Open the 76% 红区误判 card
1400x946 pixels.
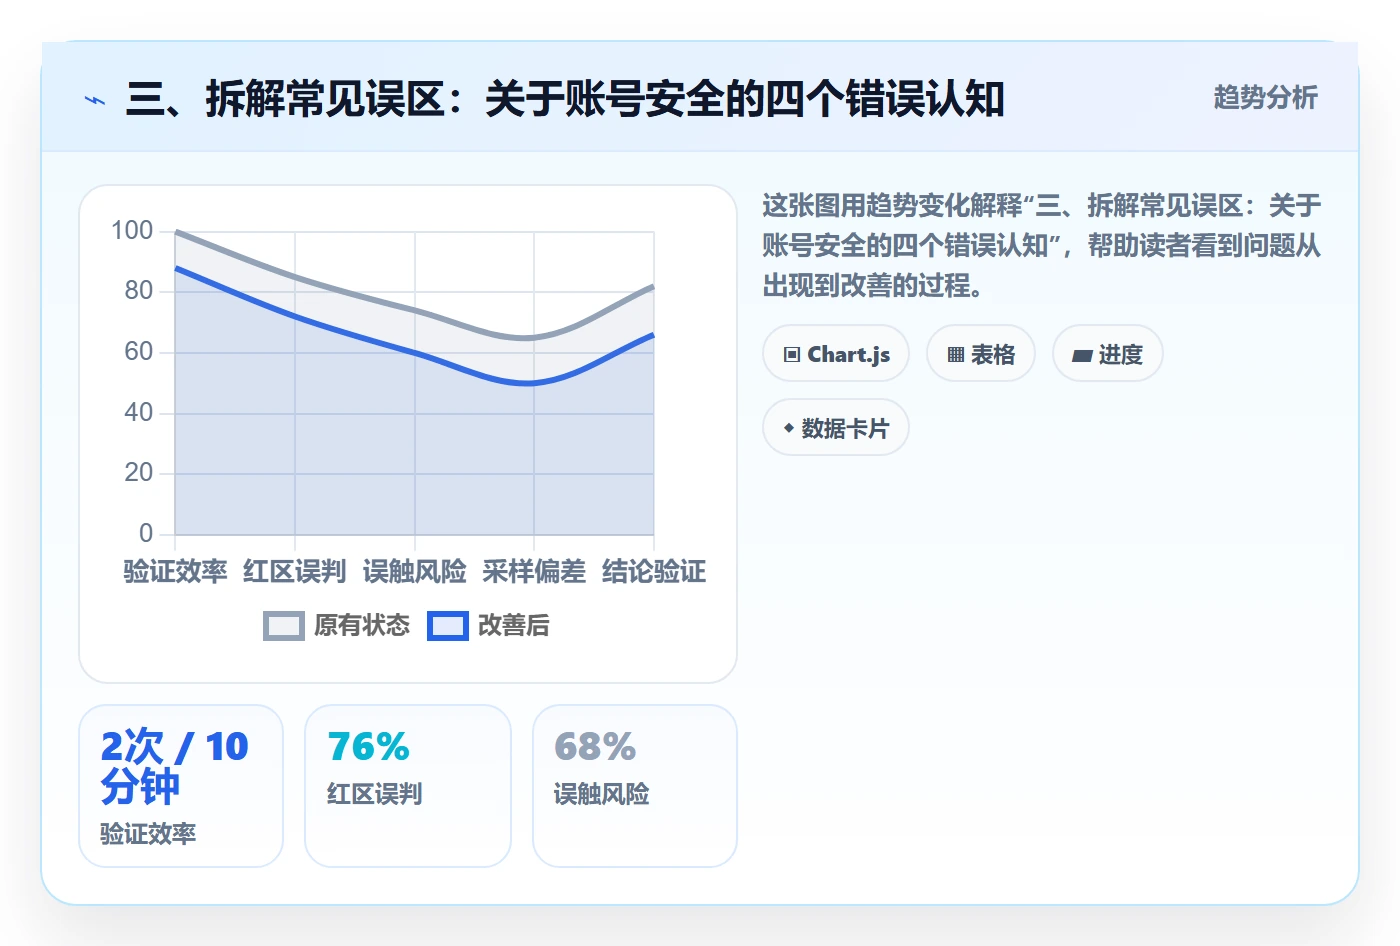(408, 786)
